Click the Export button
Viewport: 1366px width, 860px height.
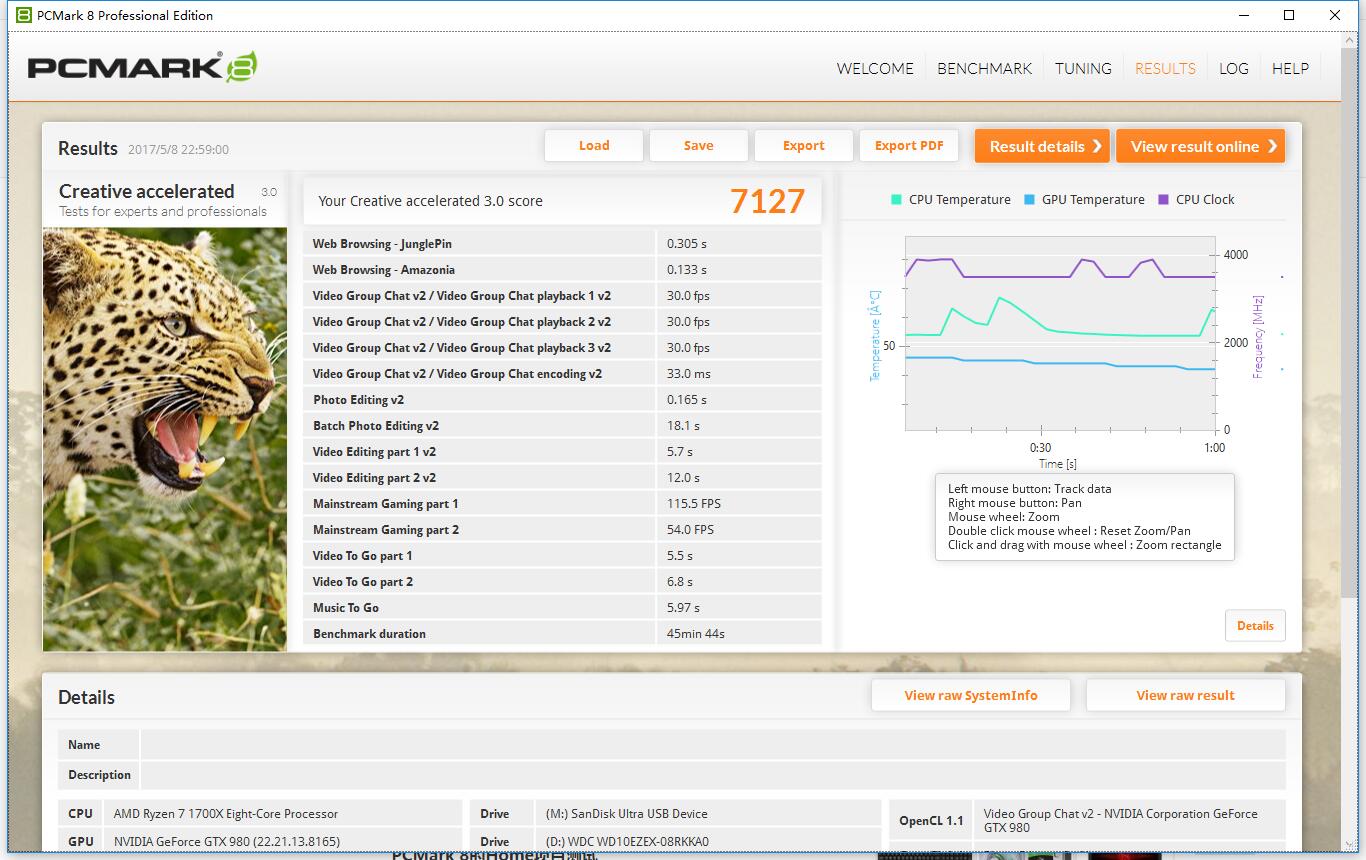803,146
